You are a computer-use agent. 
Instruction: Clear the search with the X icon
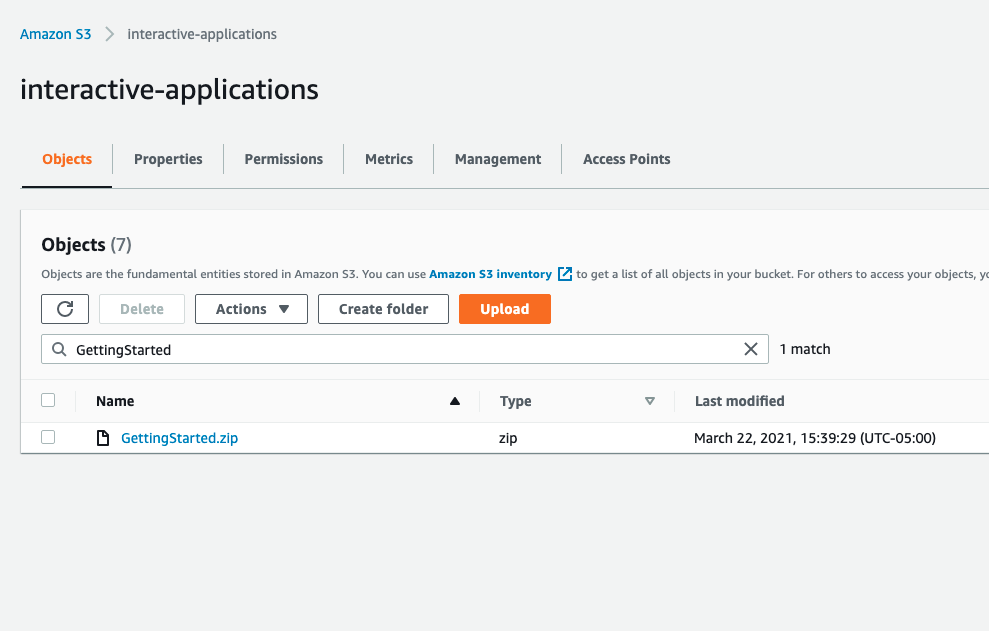(x=751, y=349)
